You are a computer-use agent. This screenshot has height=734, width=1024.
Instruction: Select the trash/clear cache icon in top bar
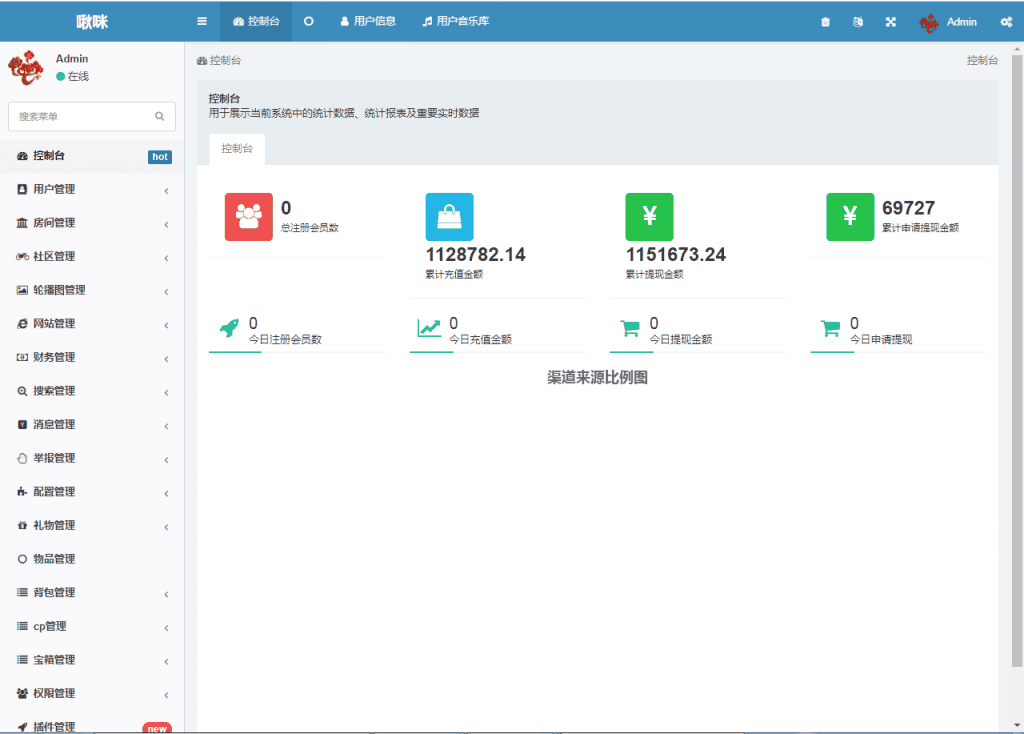(x=825, y=20)
